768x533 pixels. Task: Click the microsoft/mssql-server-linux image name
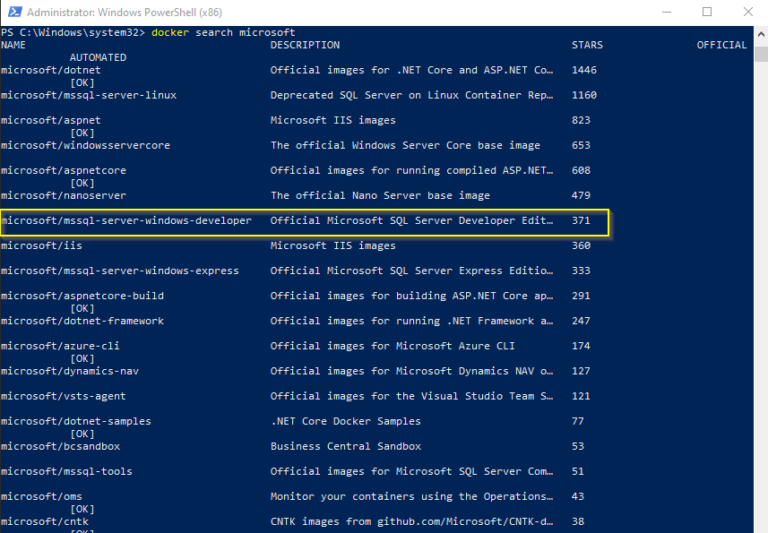click(x=75, y=95)
